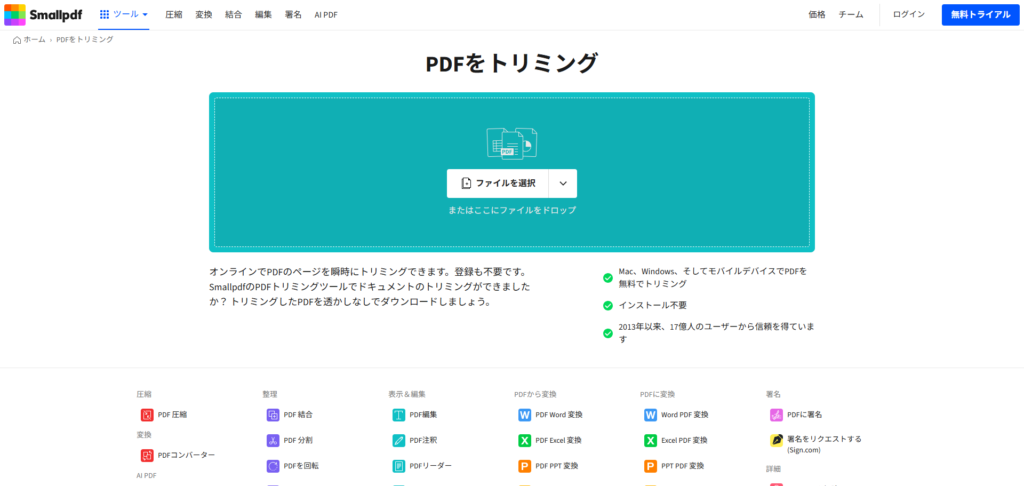Open the 署名 menu item

293,14
